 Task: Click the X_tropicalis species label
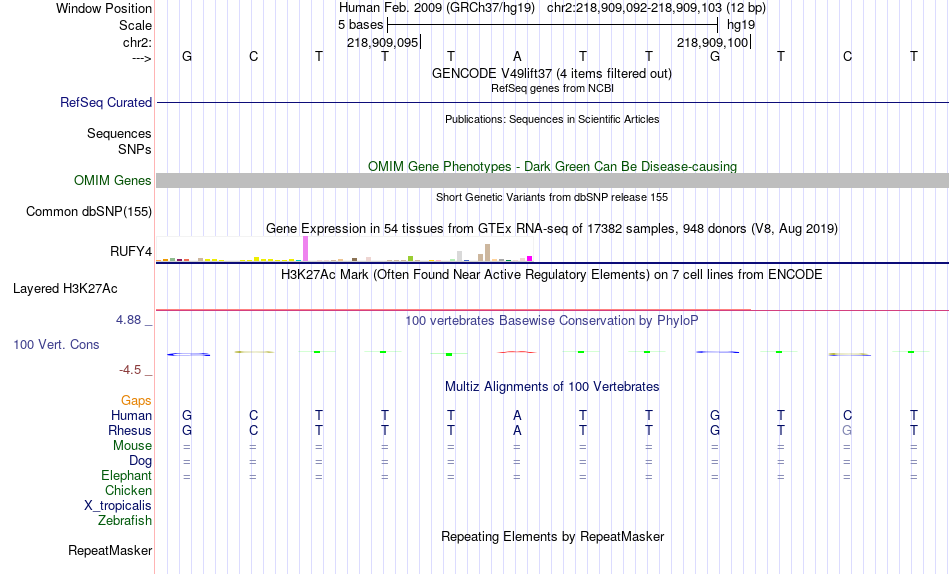click(118, 506)
